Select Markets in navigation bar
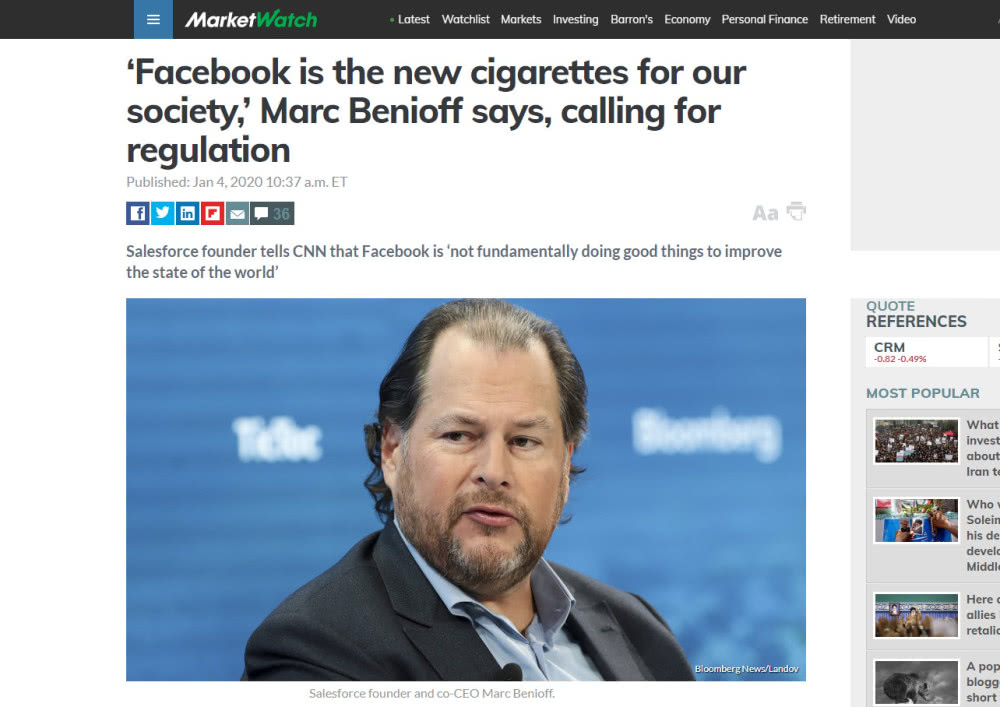Viewport: 1000px width, 707px height. [x=521, y=20]
